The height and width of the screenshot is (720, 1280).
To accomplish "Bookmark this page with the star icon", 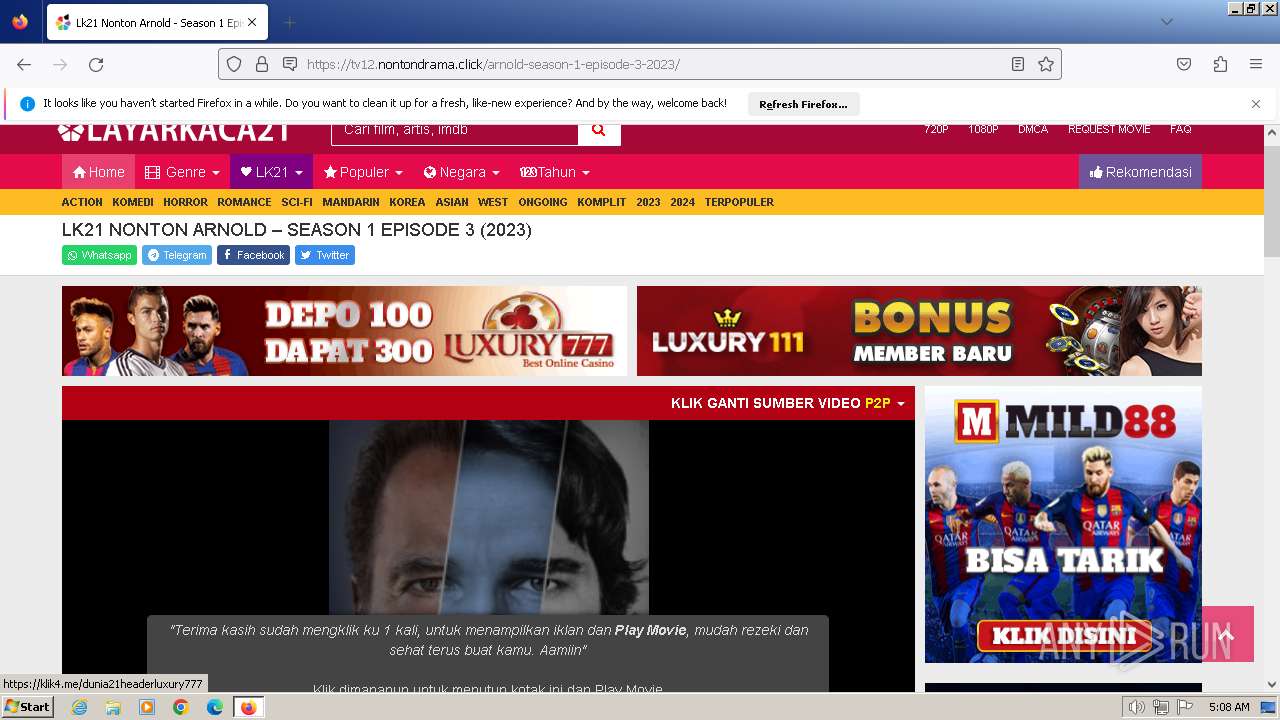I will (x=1046, y=64).
